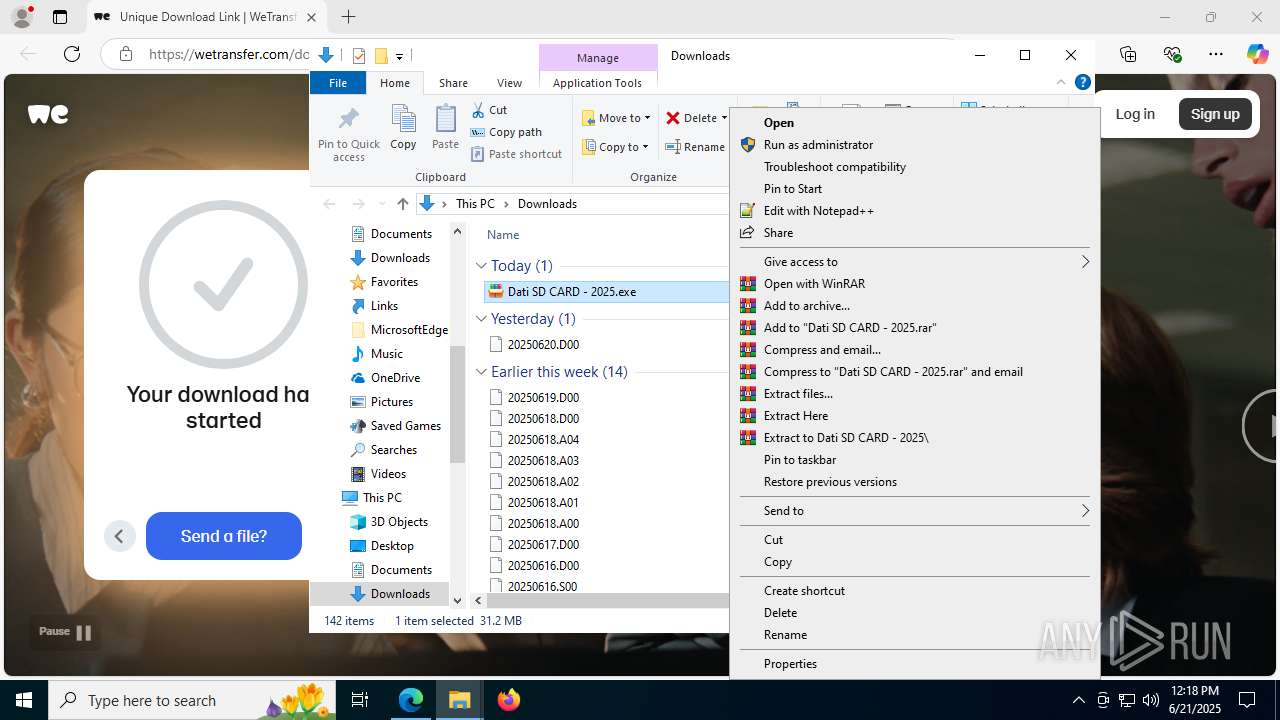The width and height of the screenshot is (1280, 720).
Task: Switch to the Share ribbon tab
Action: (x=453, y=83)
